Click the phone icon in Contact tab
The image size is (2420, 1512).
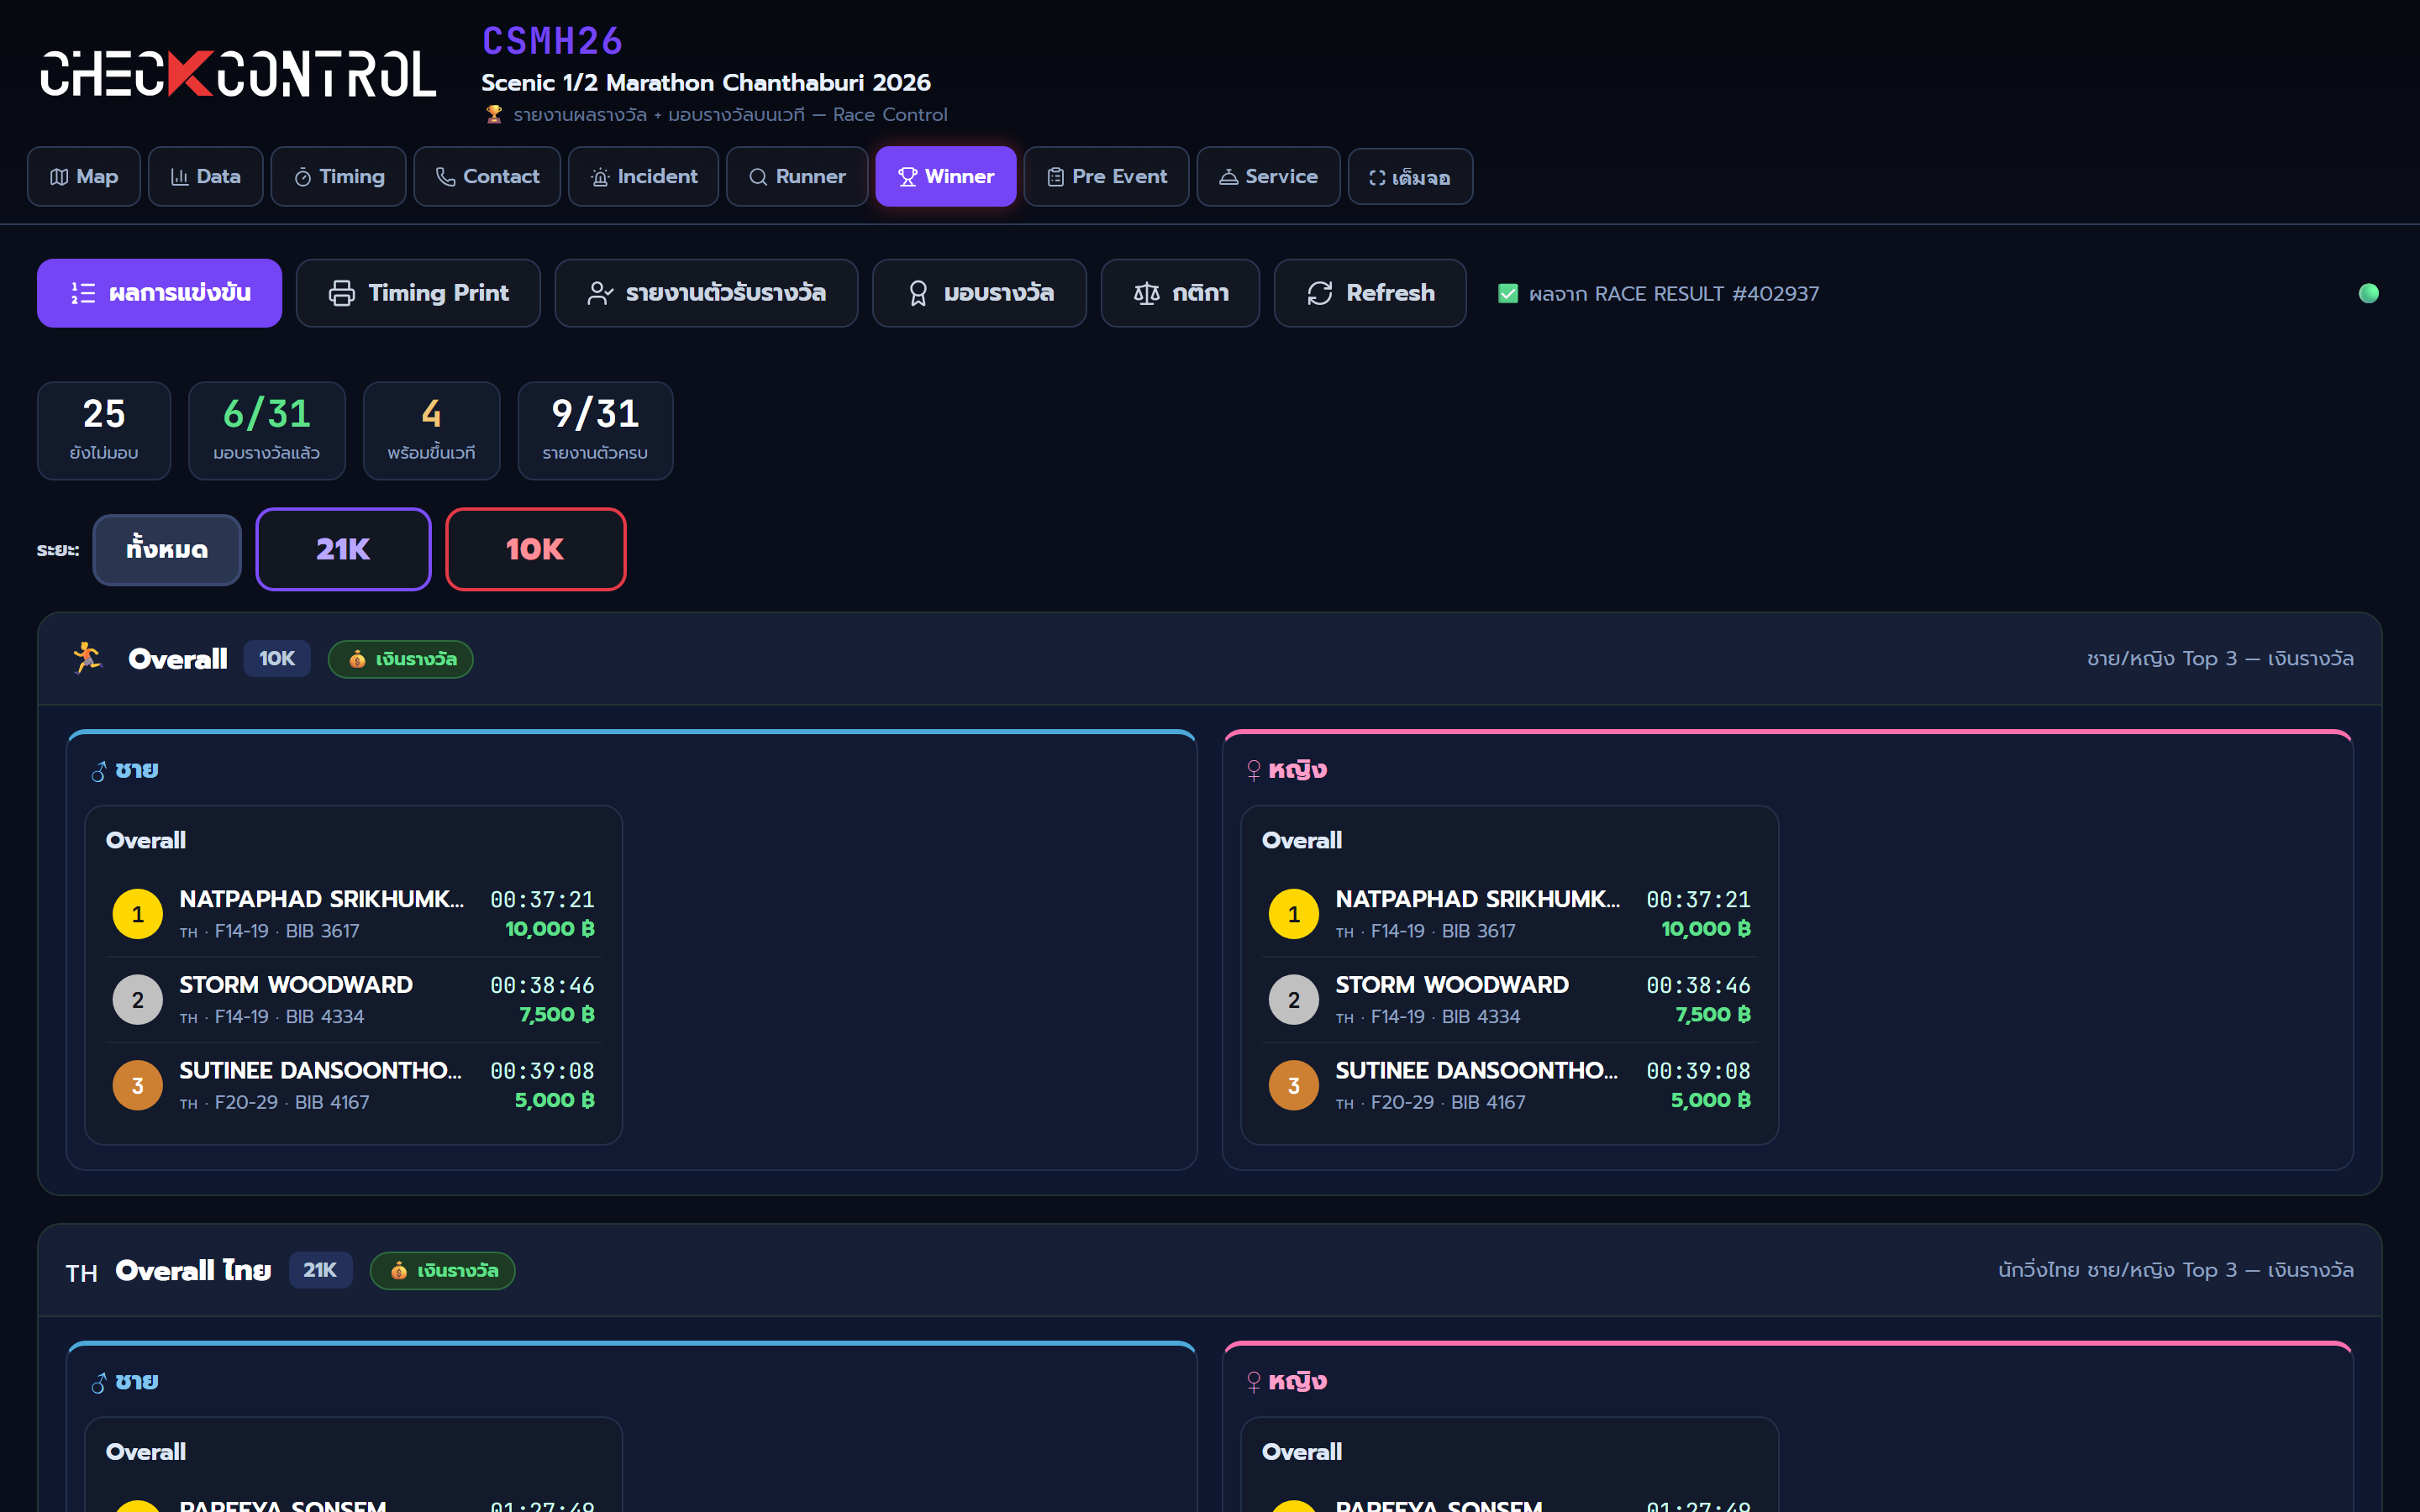[x=446, y=177]
